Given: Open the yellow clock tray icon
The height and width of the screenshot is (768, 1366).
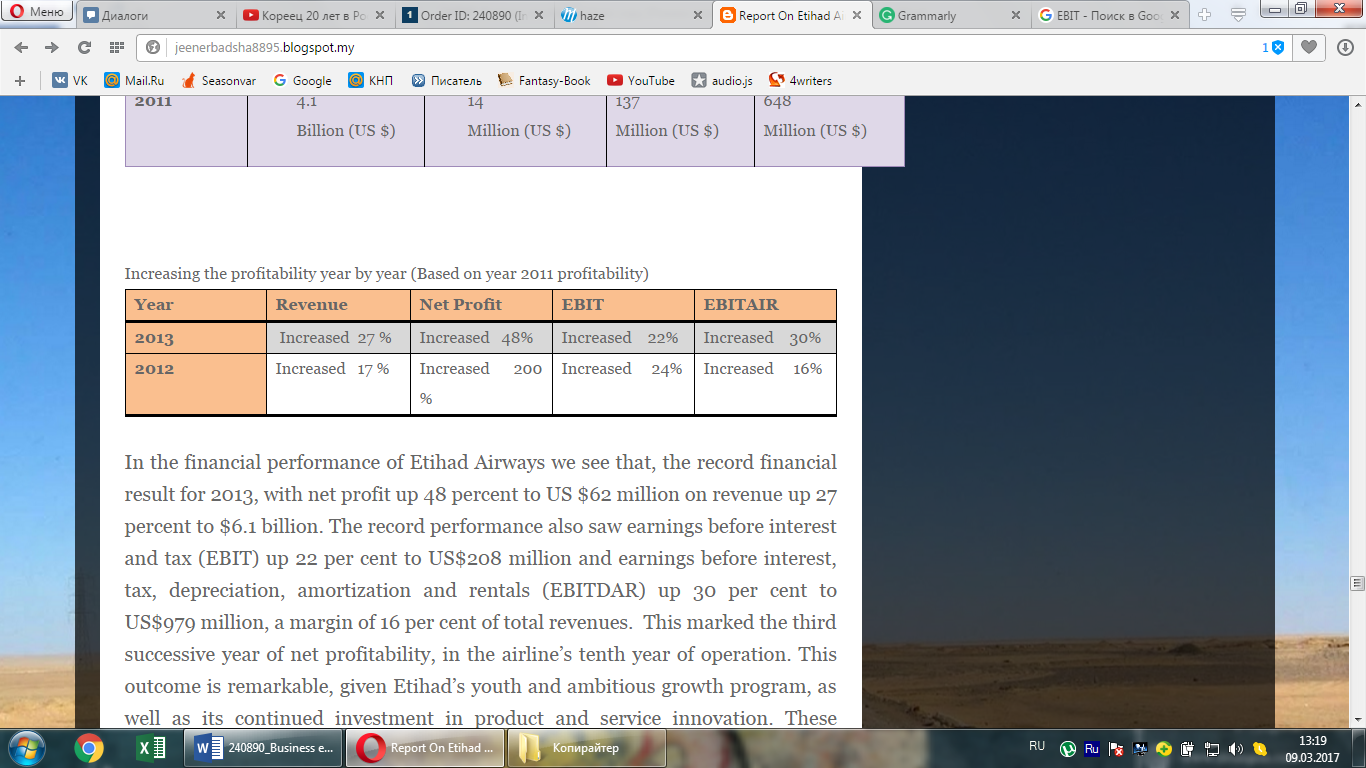Looking at the screenshot, I should tap(1260, 748).
